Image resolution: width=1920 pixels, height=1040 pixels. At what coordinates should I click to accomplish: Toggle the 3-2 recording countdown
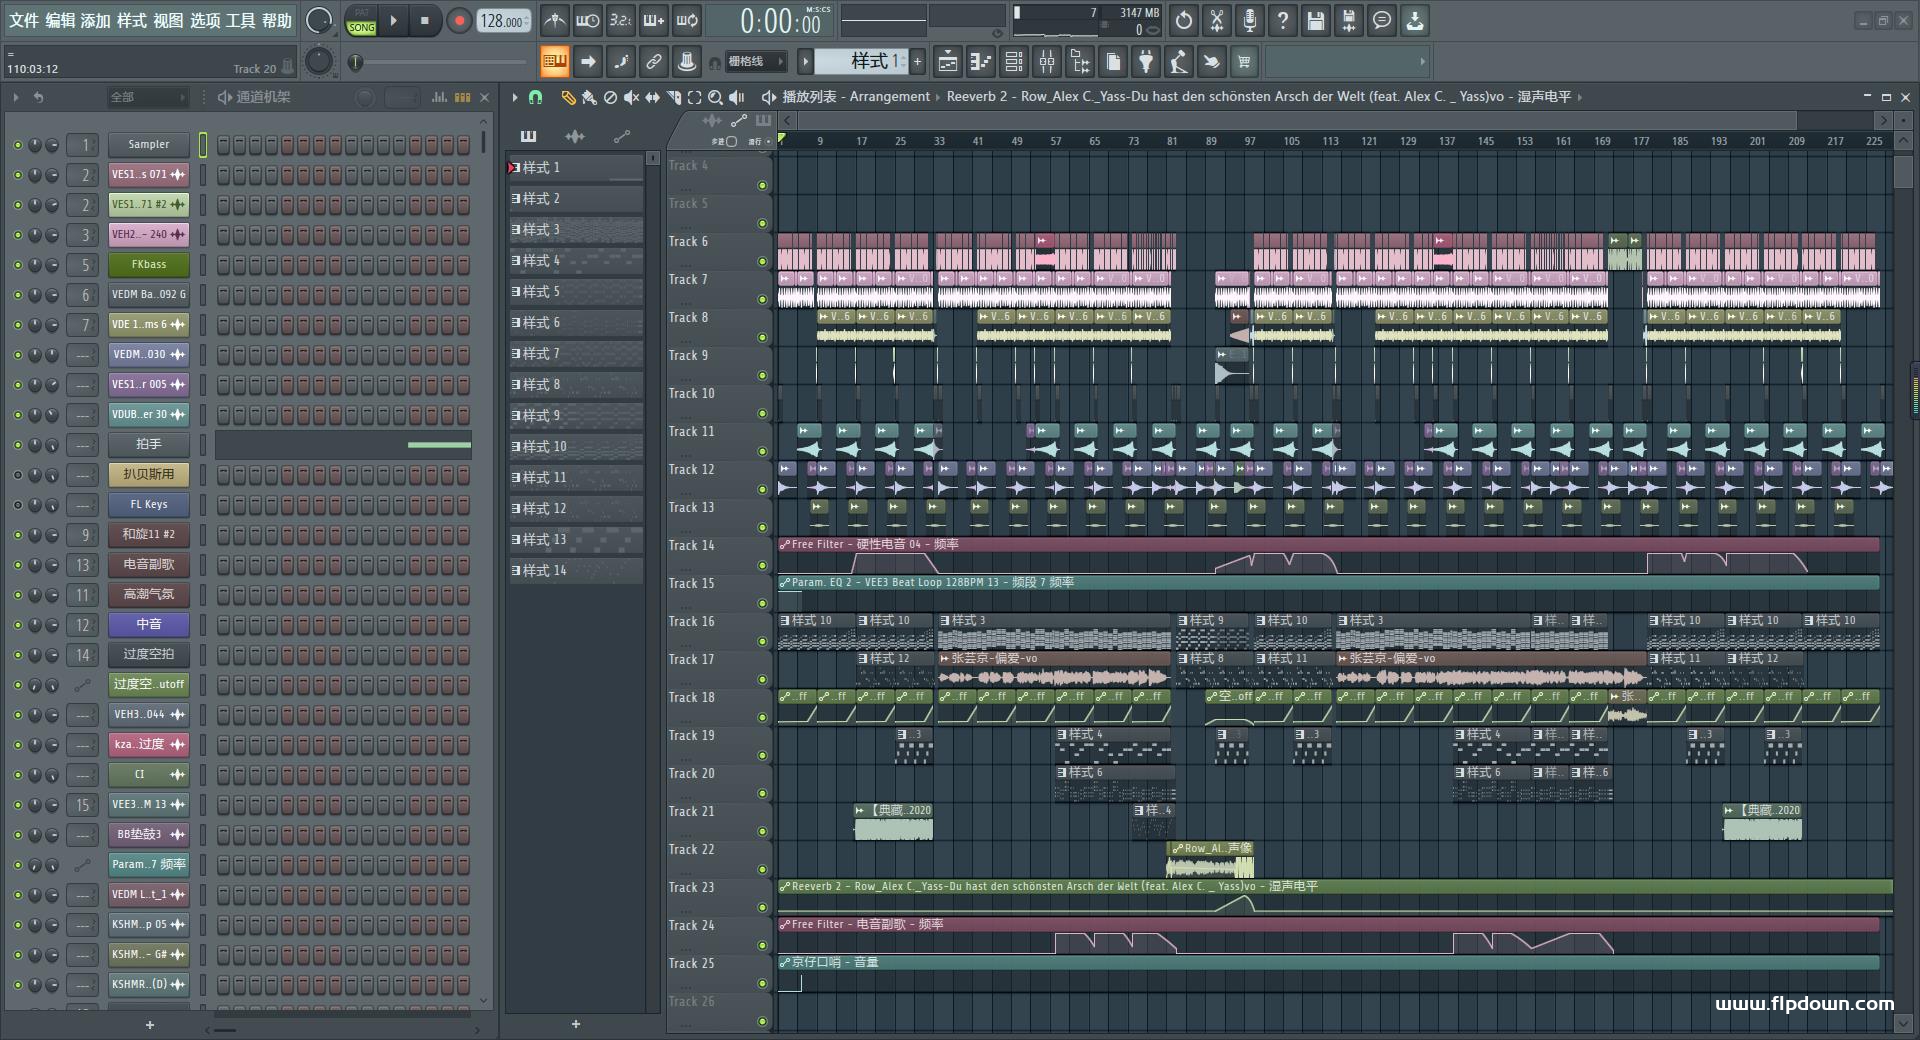(620, 20)
